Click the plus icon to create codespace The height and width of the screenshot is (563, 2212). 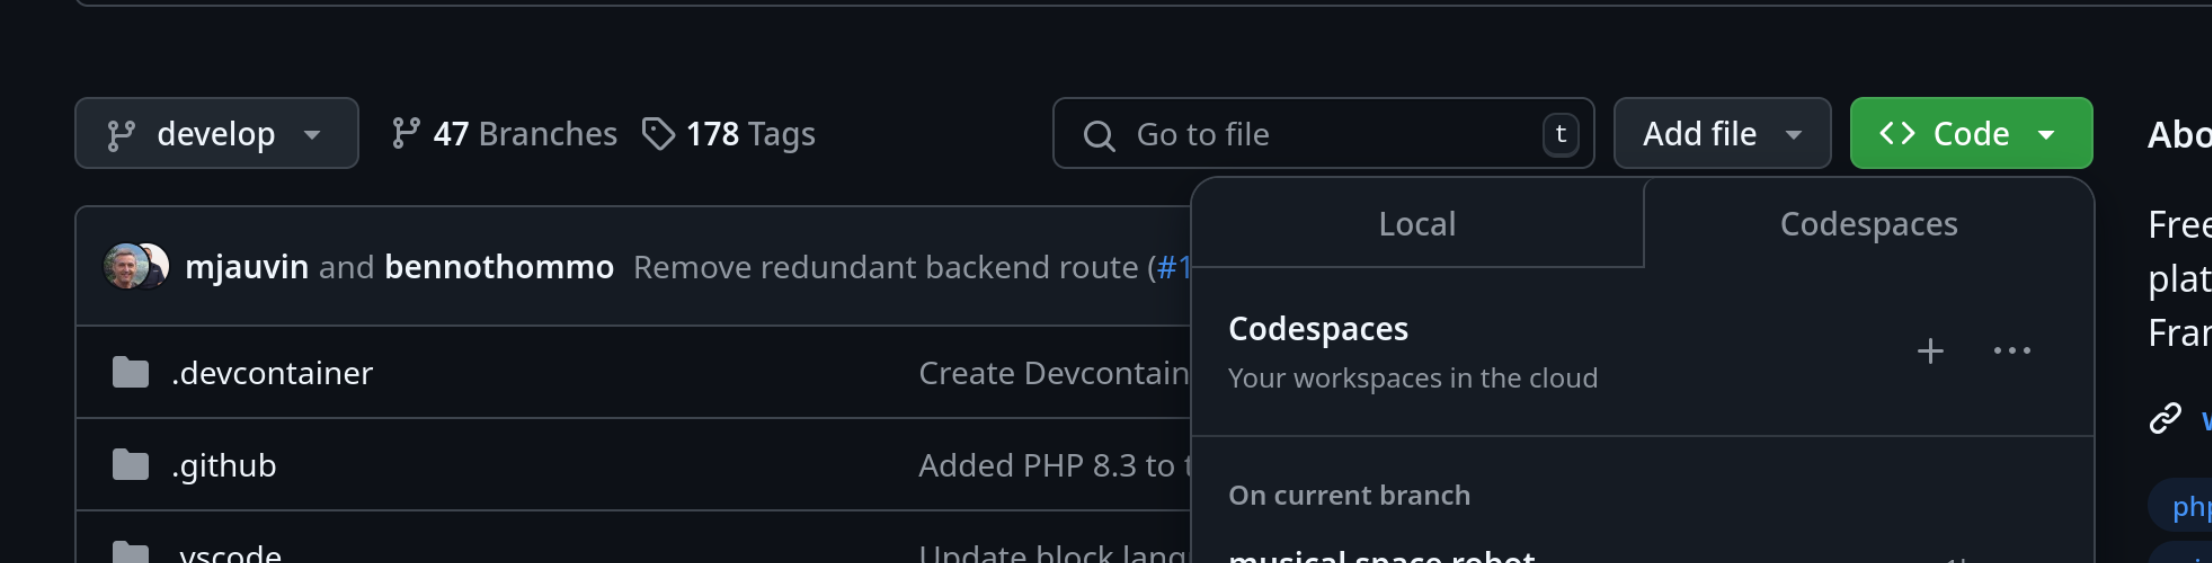pyautogui.click(x=1930, y=351)
